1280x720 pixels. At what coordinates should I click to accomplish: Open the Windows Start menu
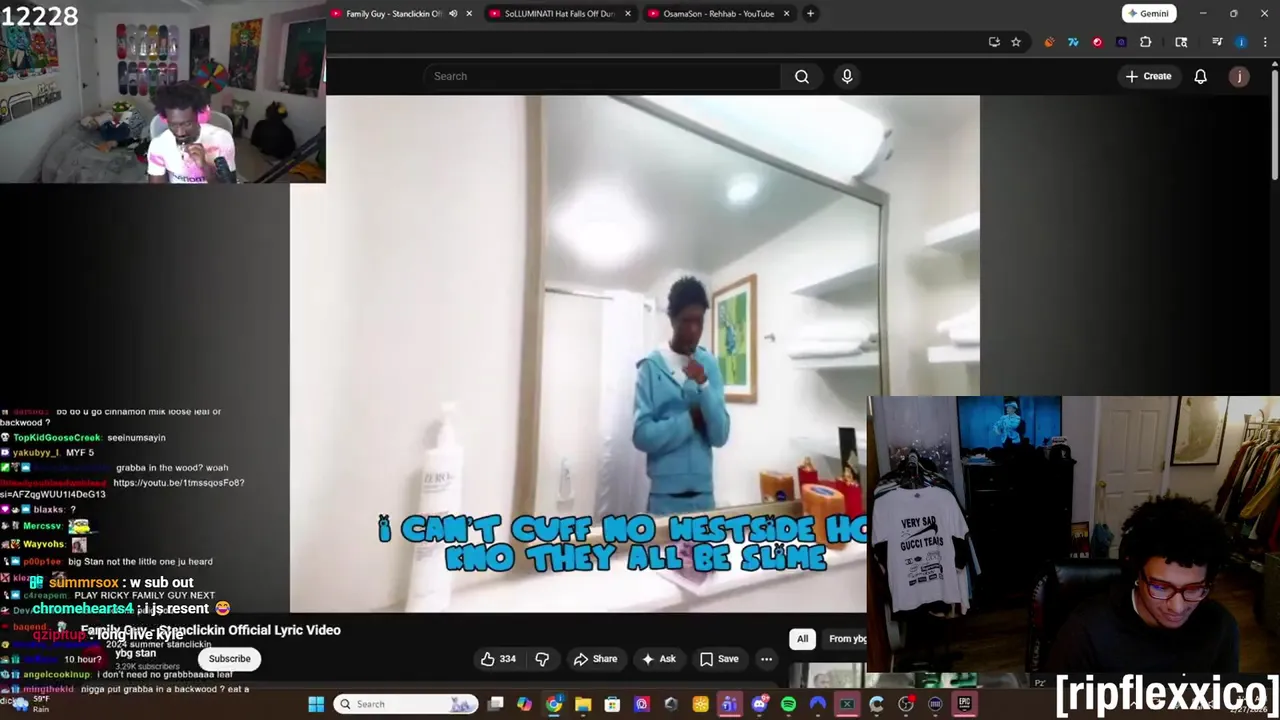(316, 704)
